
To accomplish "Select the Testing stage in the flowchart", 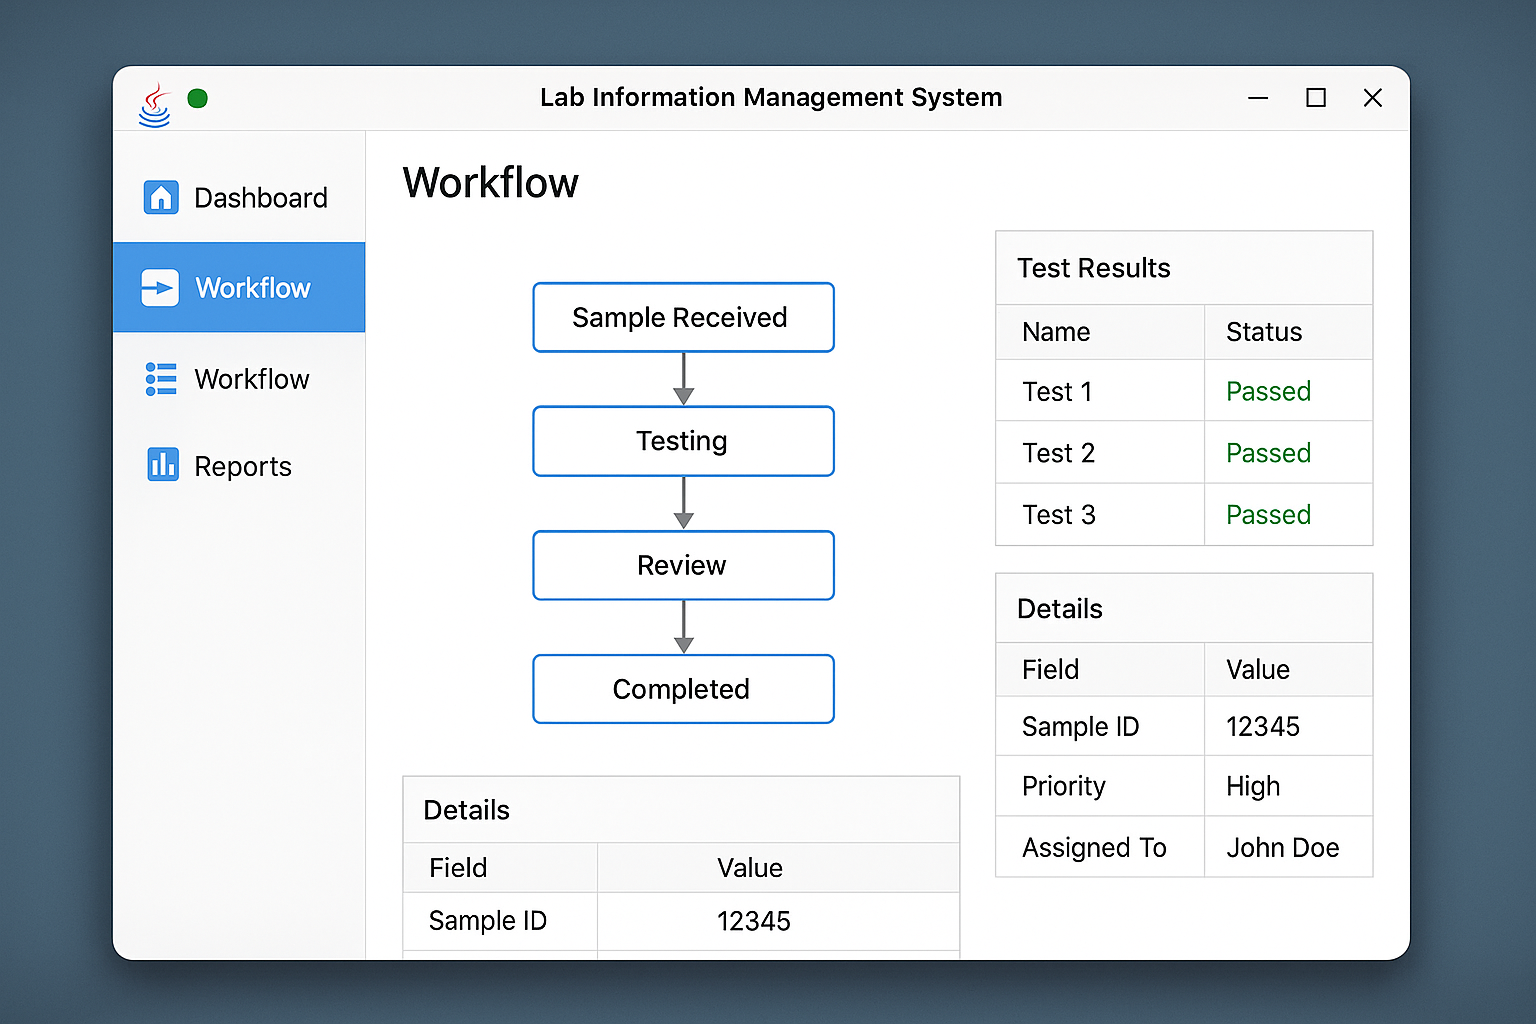I will click(x=683, y=441).
